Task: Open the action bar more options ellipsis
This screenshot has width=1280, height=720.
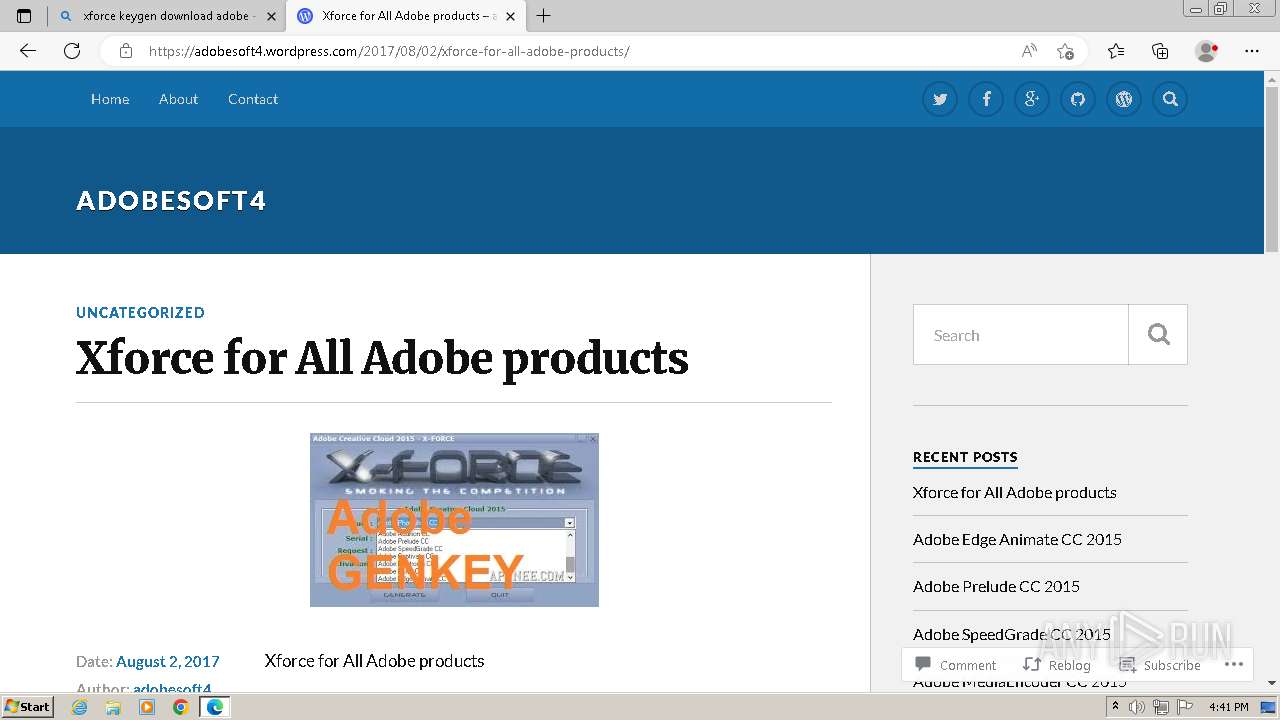Action: tap(1233, 664)
